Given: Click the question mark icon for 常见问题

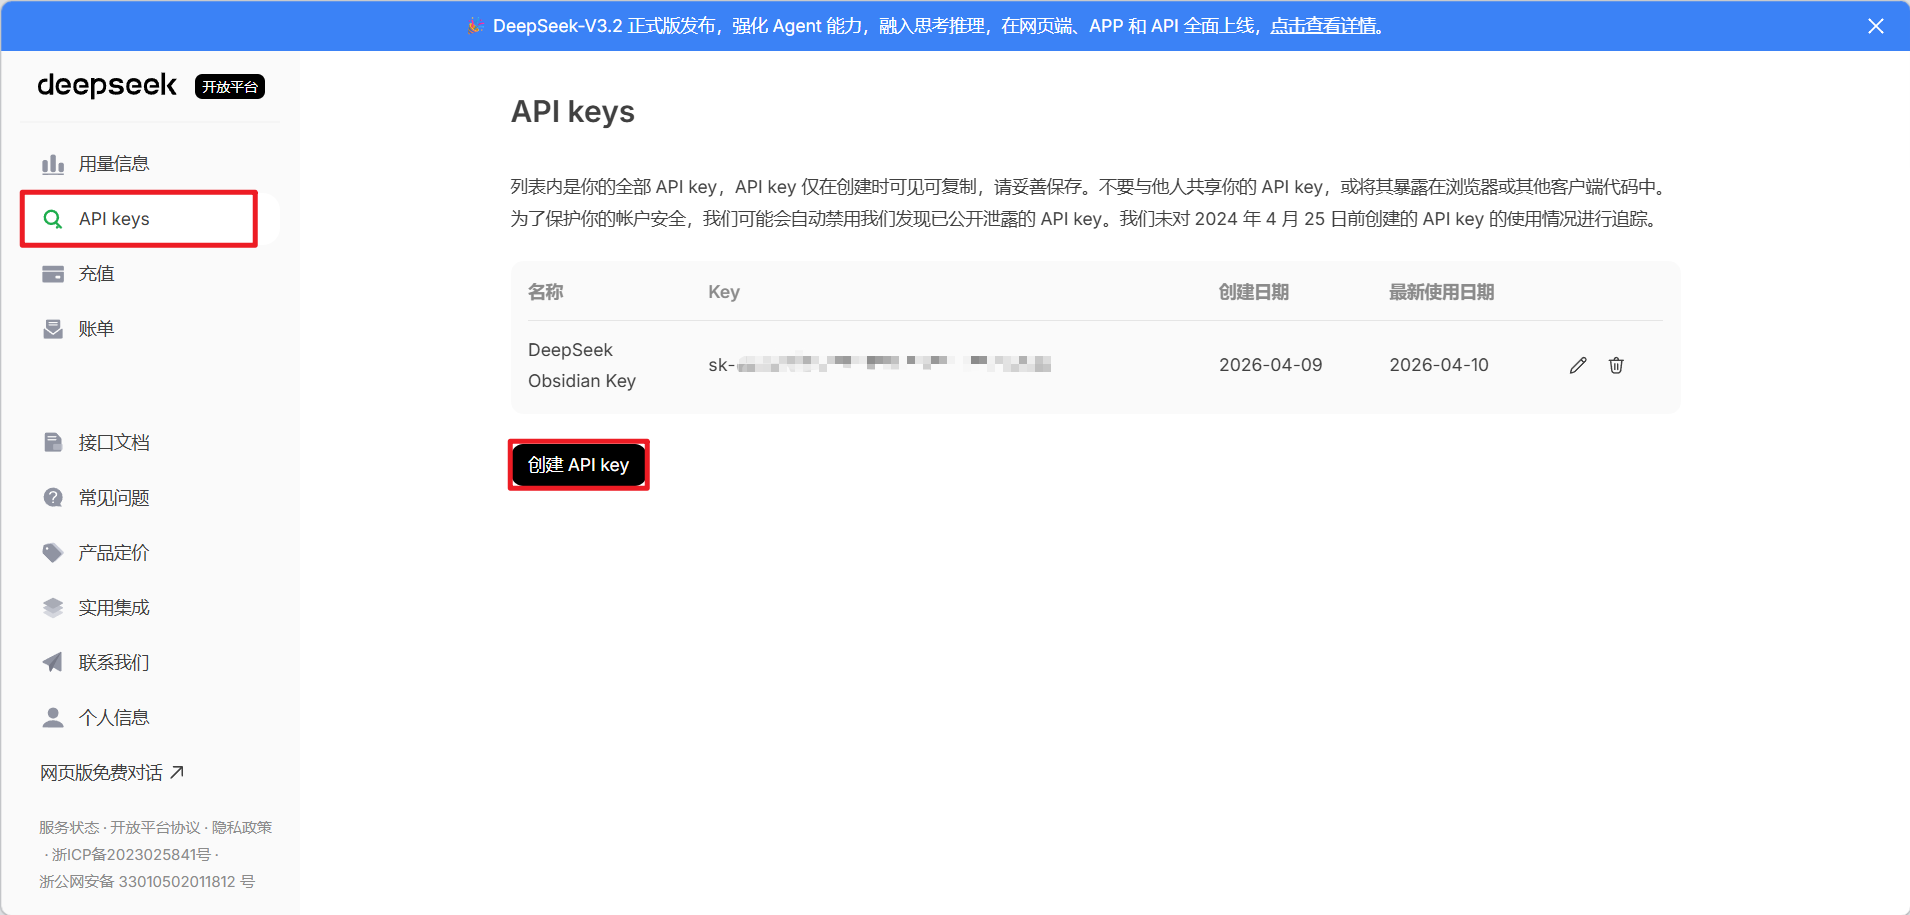Looking at the screenshot, I should coord(53,497).
